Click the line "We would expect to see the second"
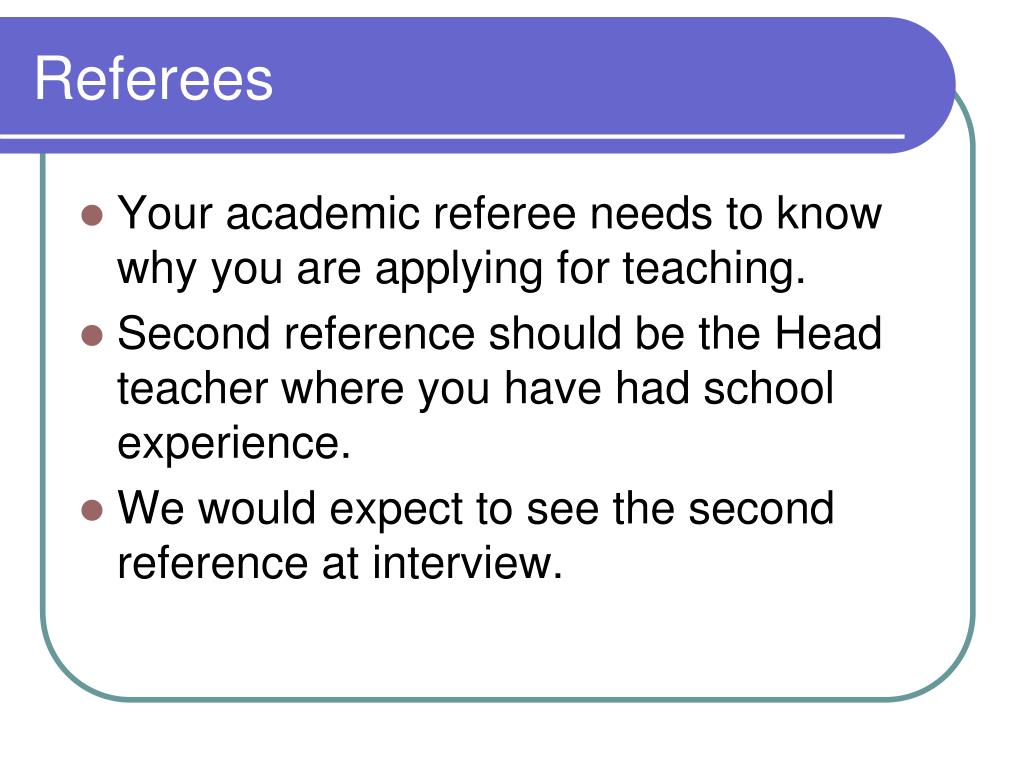Image resolution: width=1024 pixels, height=768 pixels. tap(475, 507)
